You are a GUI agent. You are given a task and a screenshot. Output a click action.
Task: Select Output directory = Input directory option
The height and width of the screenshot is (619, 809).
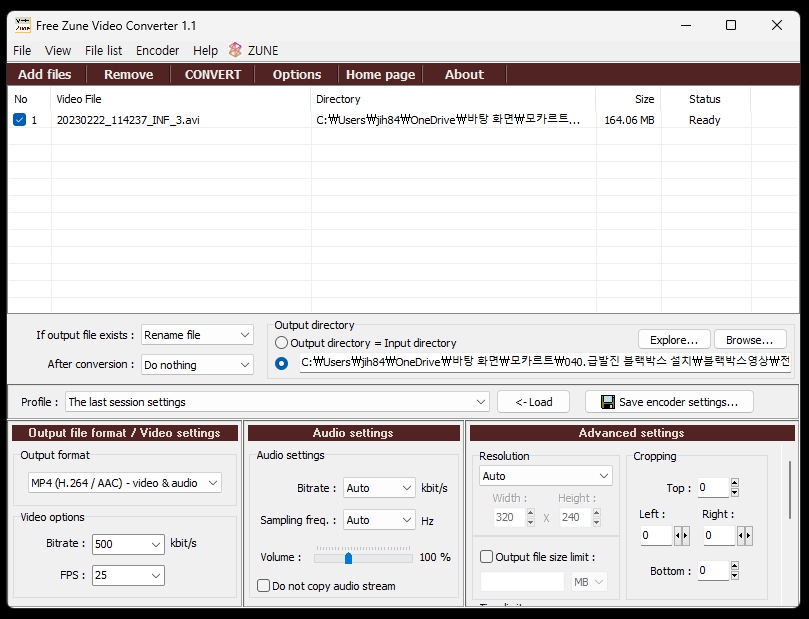click(281, 343)
